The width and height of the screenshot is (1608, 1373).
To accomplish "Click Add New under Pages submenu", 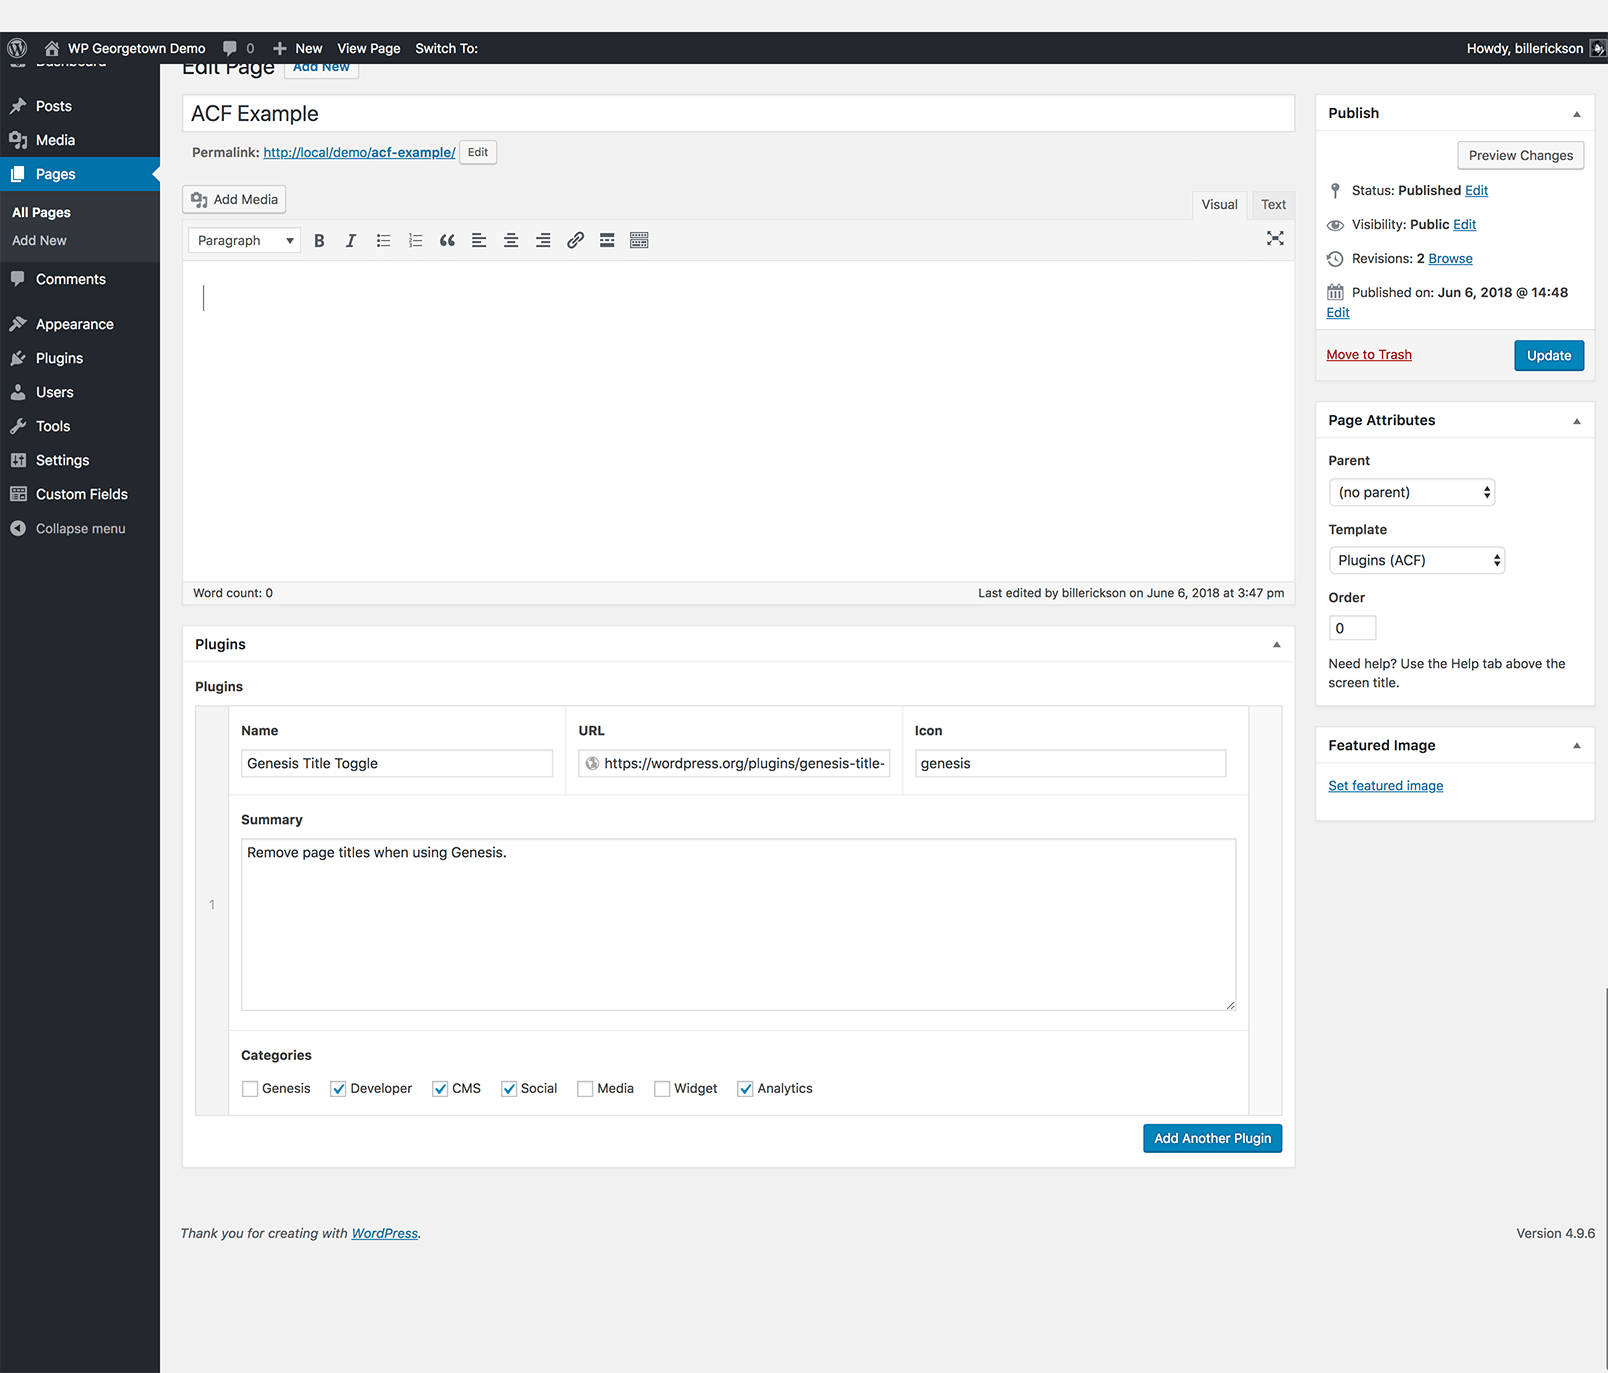I will [x=39, y=240].
